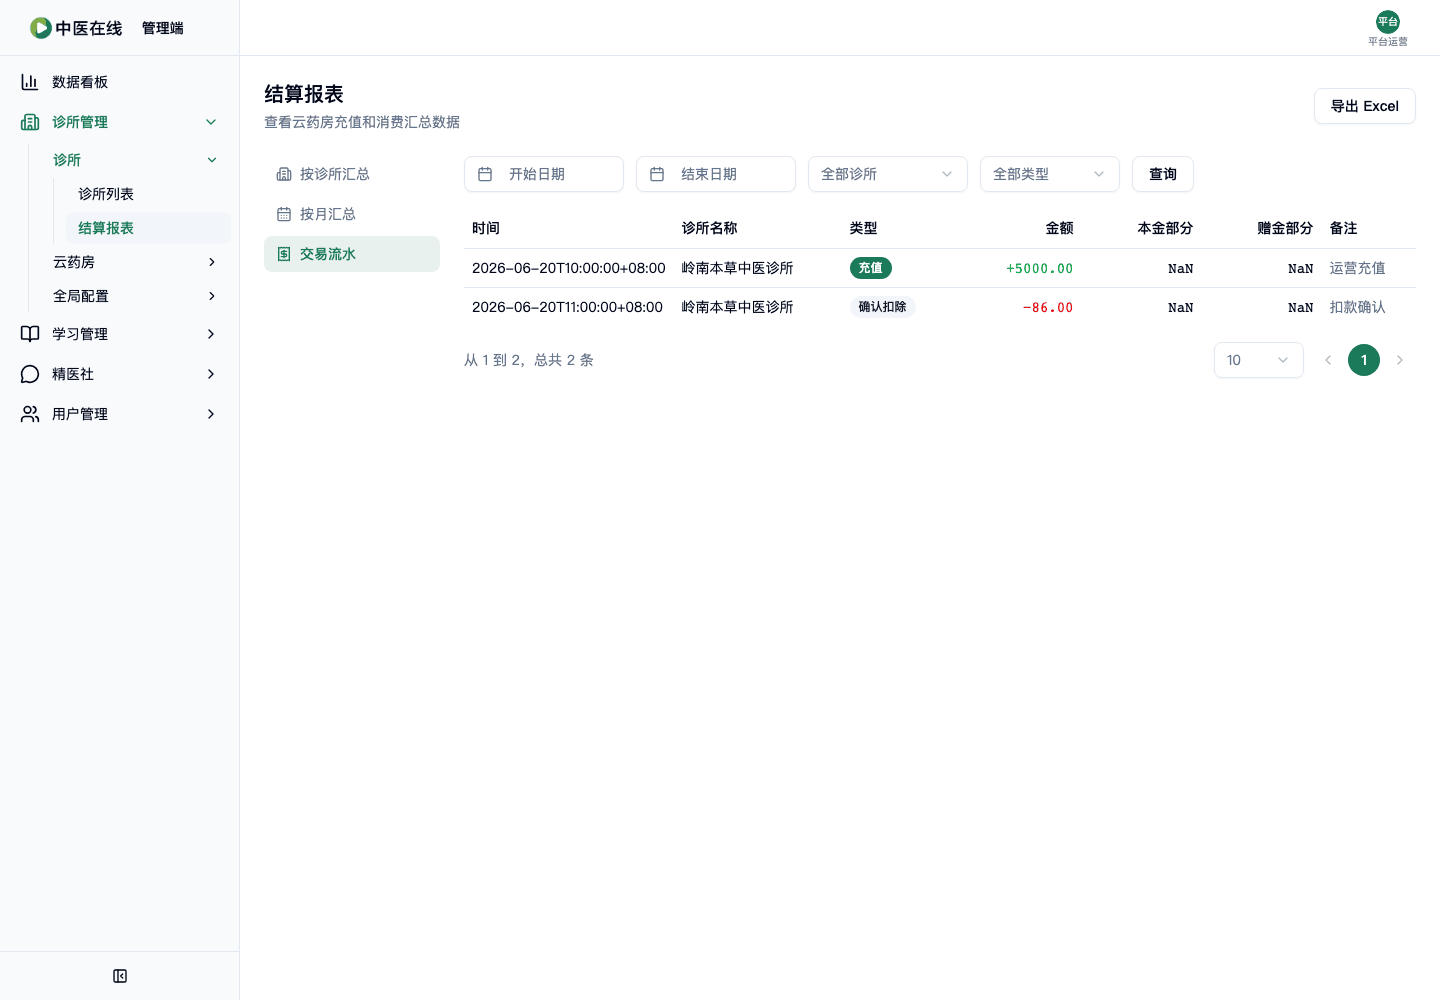This screenshot has width=1440, height=1000.
Task: Open the 全部诊所 dropdown
Action: pos(888,174)
